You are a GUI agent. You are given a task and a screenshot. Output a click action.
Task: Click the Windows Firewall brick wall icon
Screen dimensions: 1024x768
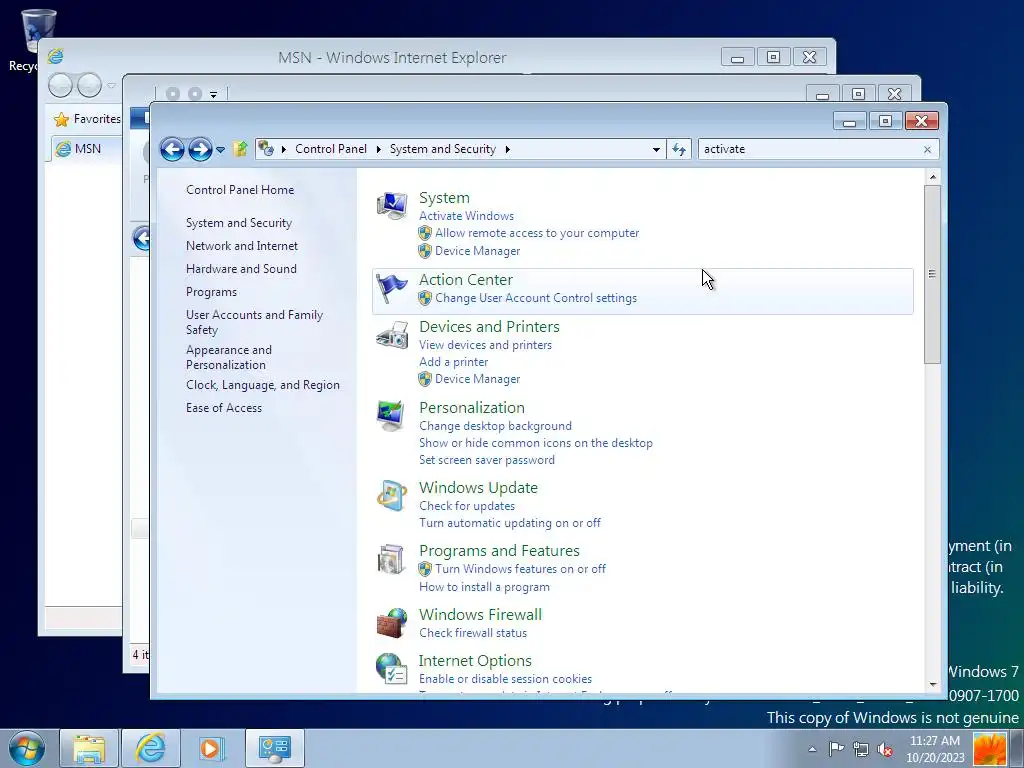click(x=392, y=622)
